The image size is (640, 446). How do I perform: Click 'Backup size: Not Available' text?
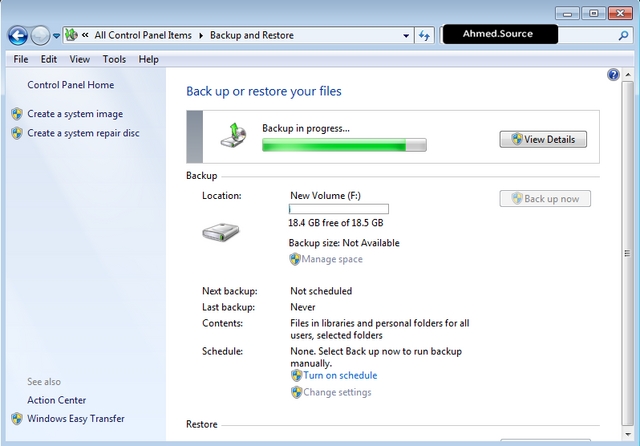(344, 243)
